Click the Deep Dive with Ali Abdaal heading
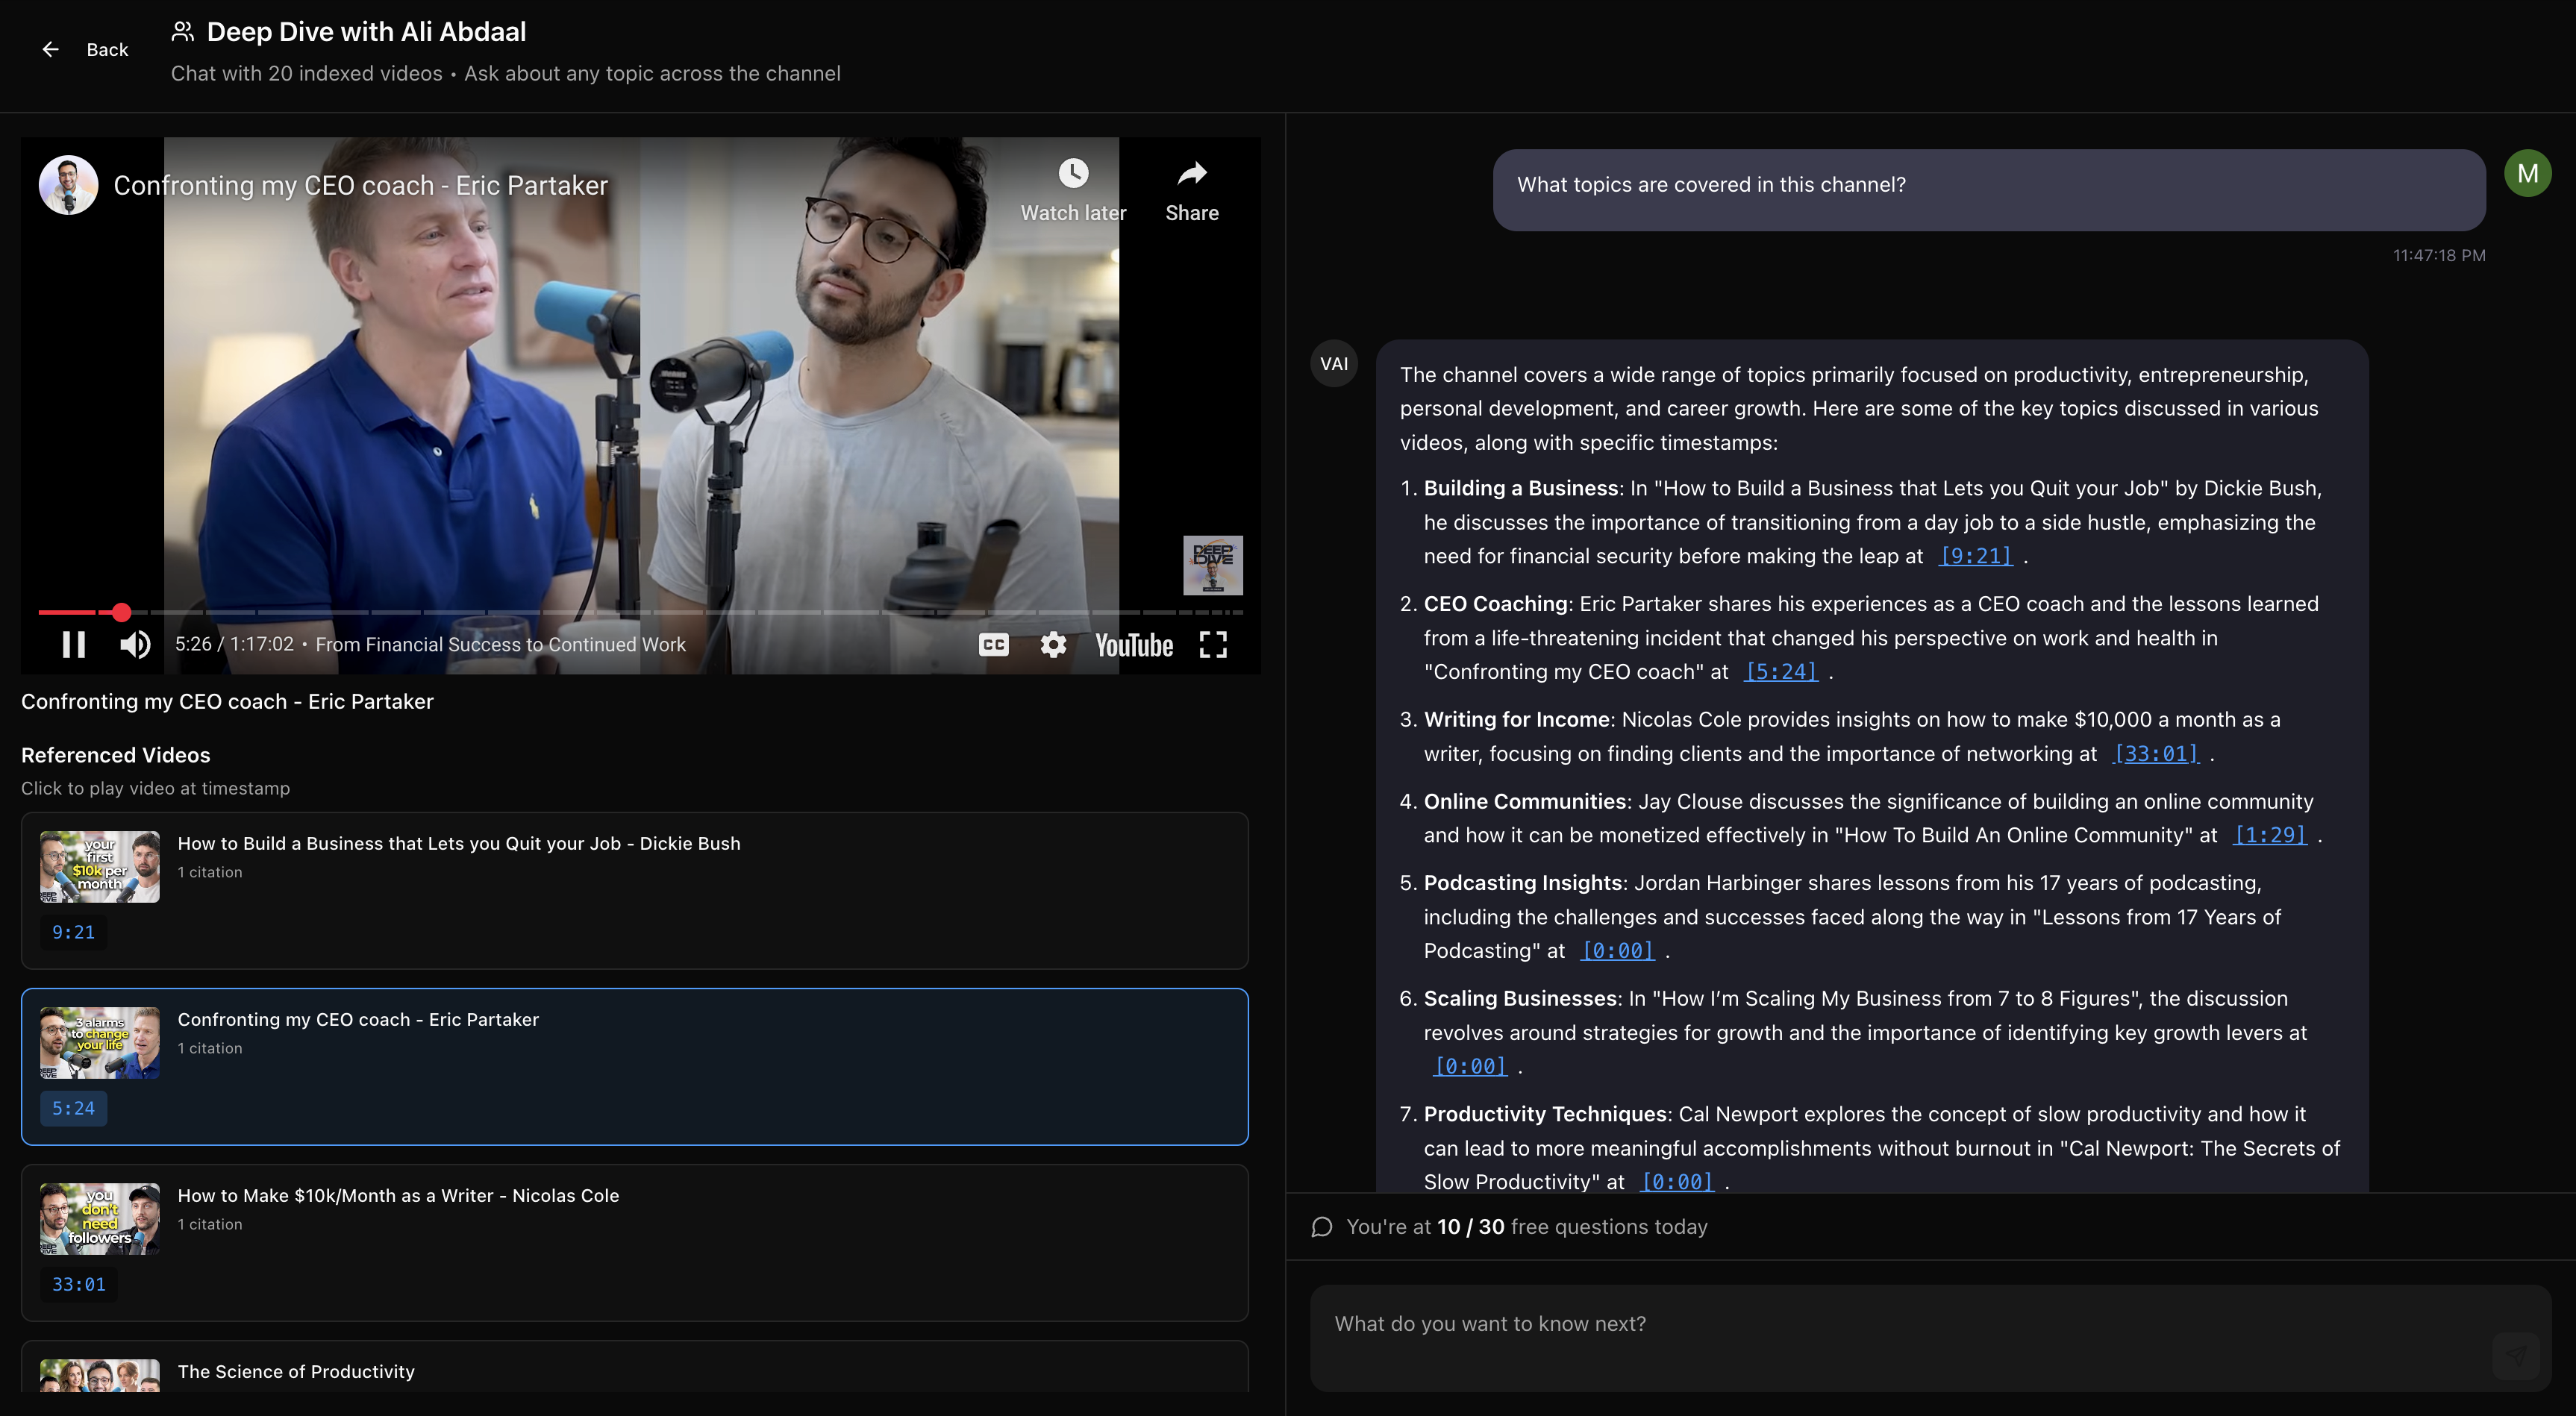2576x1416 pixels. [x=366, y=32]
